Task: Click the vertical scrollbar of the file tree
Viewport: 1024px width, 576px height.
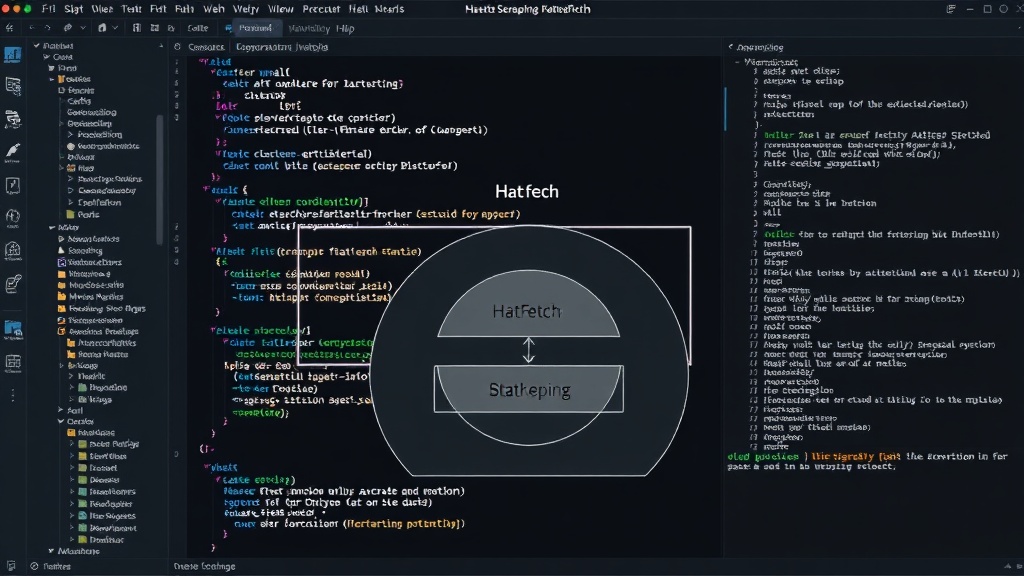Action: [x=159, y=180]
